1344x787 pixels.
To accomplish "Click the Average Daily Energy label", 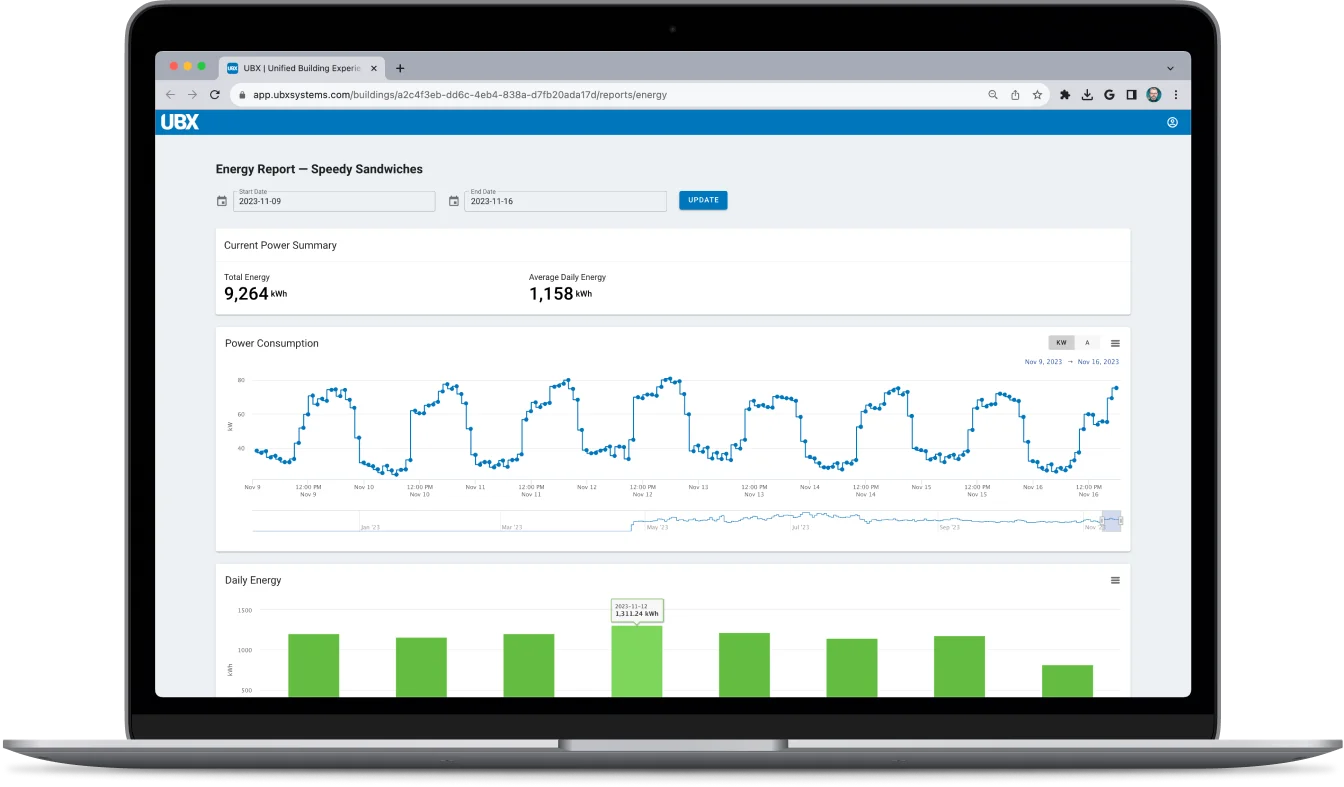I will (x=567, y=277).
